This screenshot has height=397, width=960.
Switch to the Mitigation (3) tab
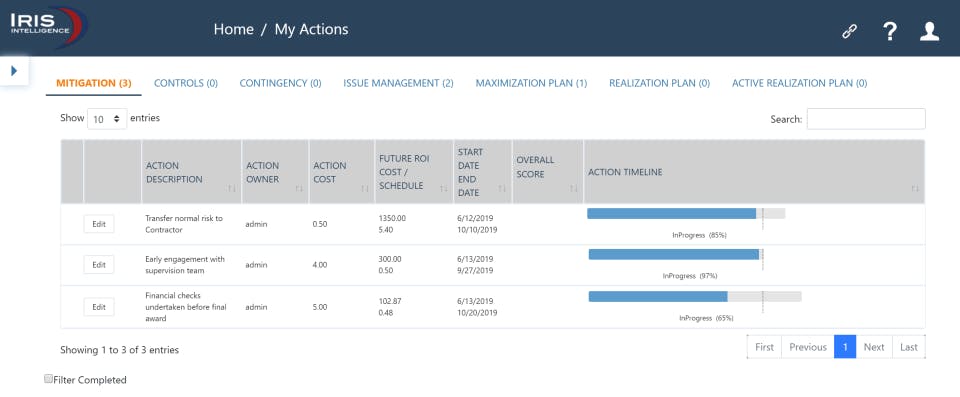point(94,83)
